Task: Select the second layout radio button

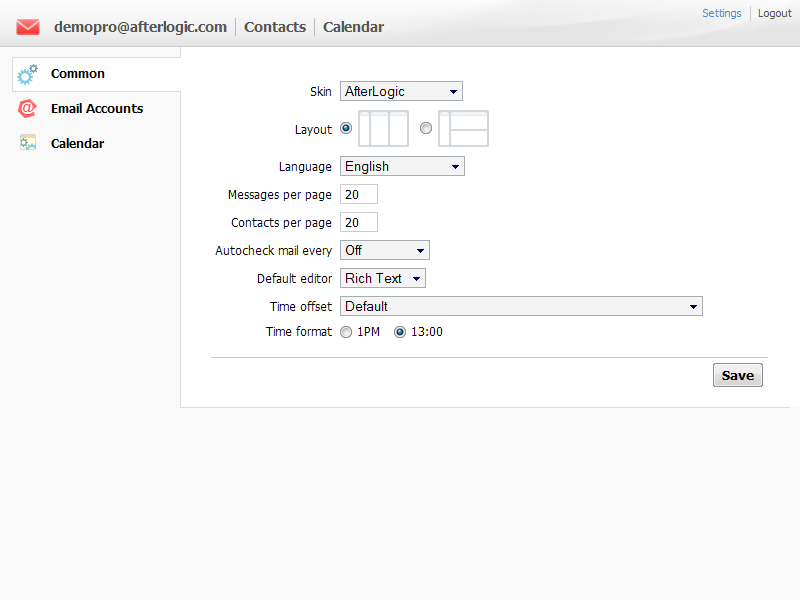Action: coord(426,128)
